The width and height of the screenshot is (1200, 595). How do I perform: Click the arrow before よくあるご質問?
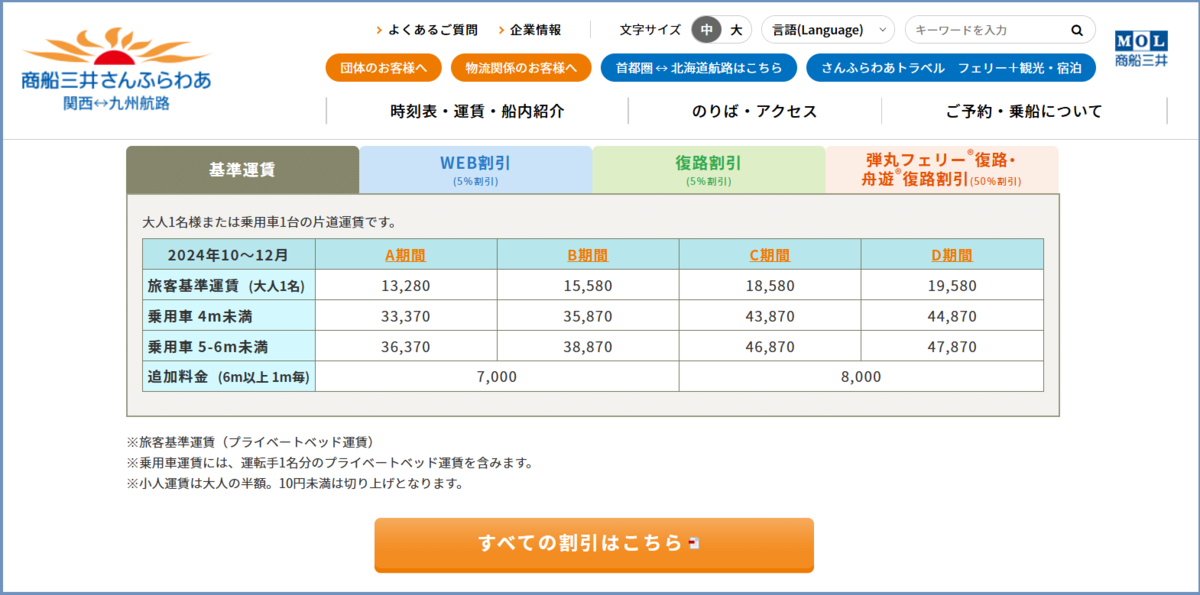point(379,30)
